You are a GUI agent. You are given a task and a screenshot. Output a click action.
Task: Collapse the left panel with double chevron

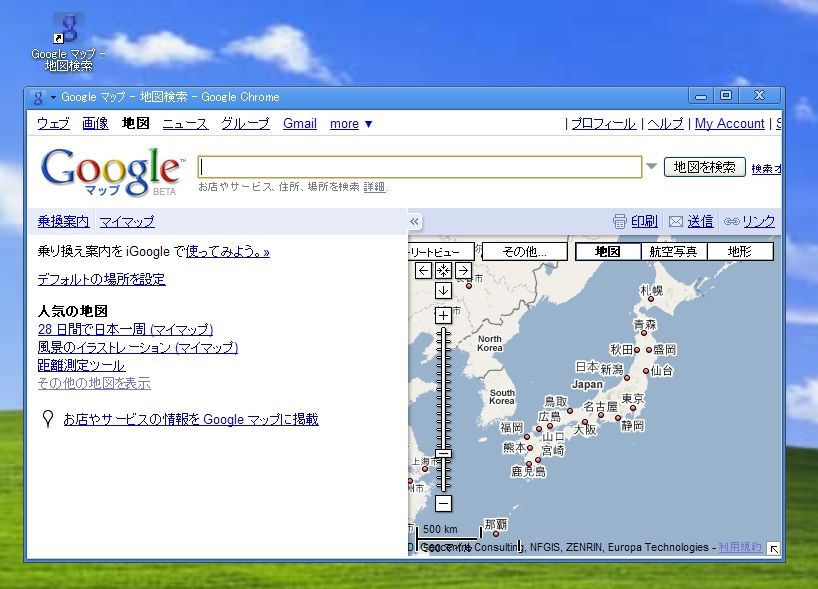414,222
